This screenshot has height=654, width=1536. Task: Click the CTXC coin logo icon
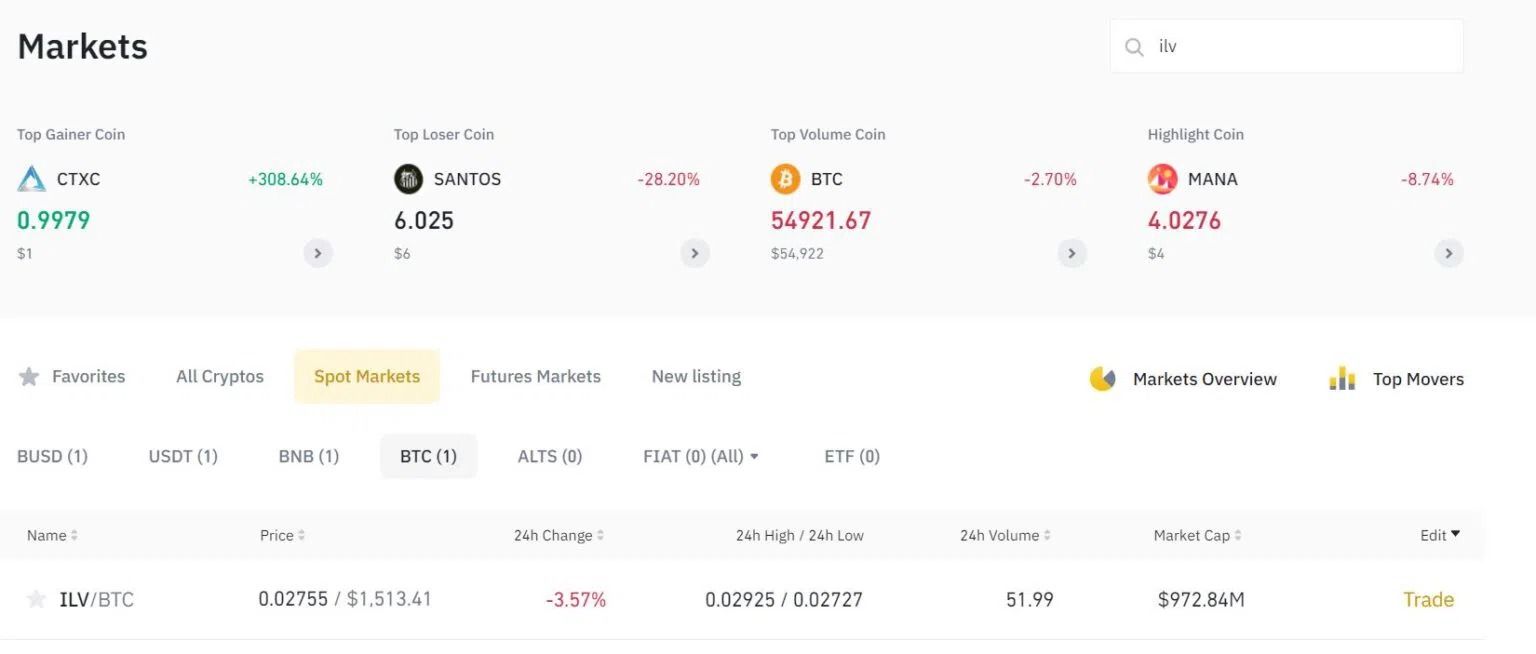32,179
